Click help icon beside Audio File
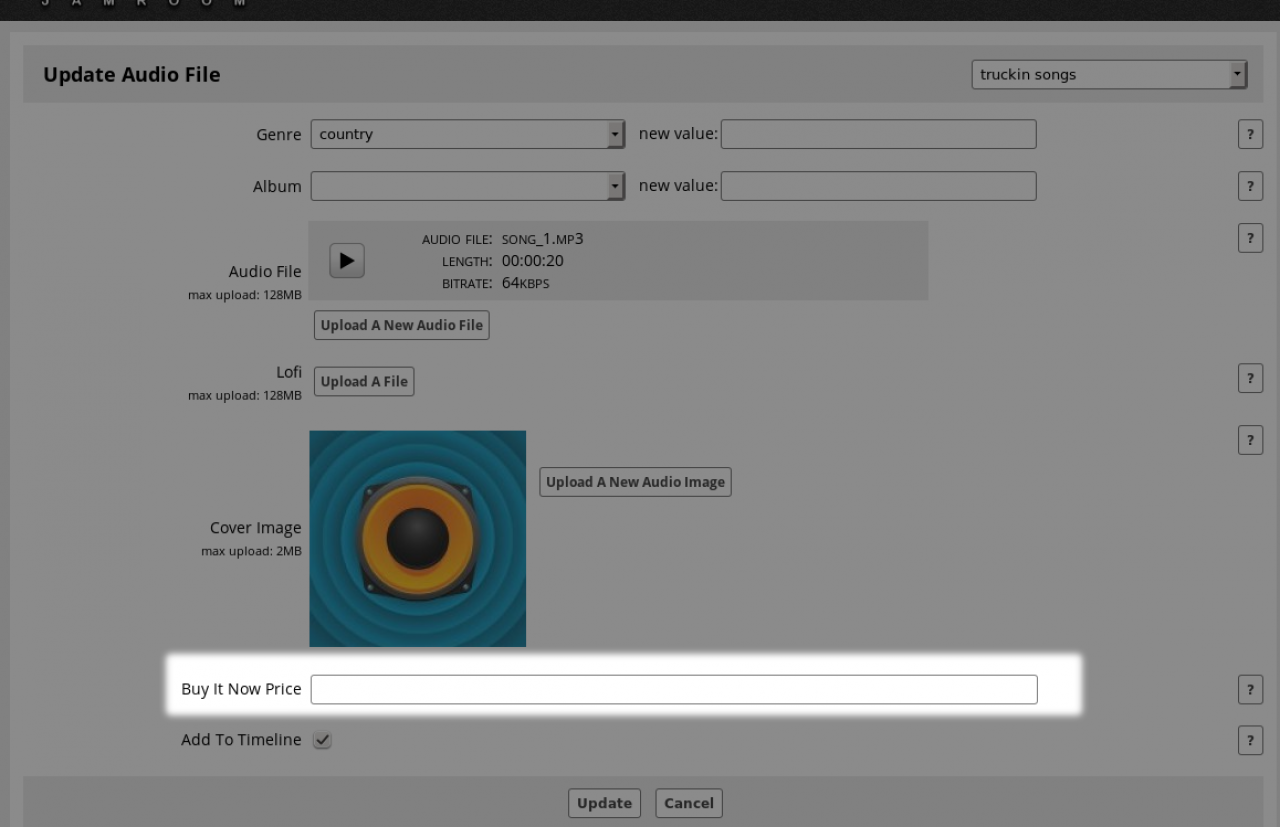 1250,238
